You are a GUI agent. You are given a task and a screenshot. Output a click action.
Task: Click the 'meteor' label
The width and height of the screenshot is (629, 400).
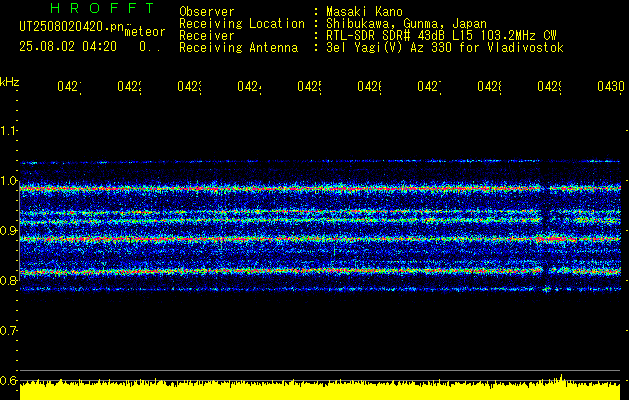(x=144, y=32)
